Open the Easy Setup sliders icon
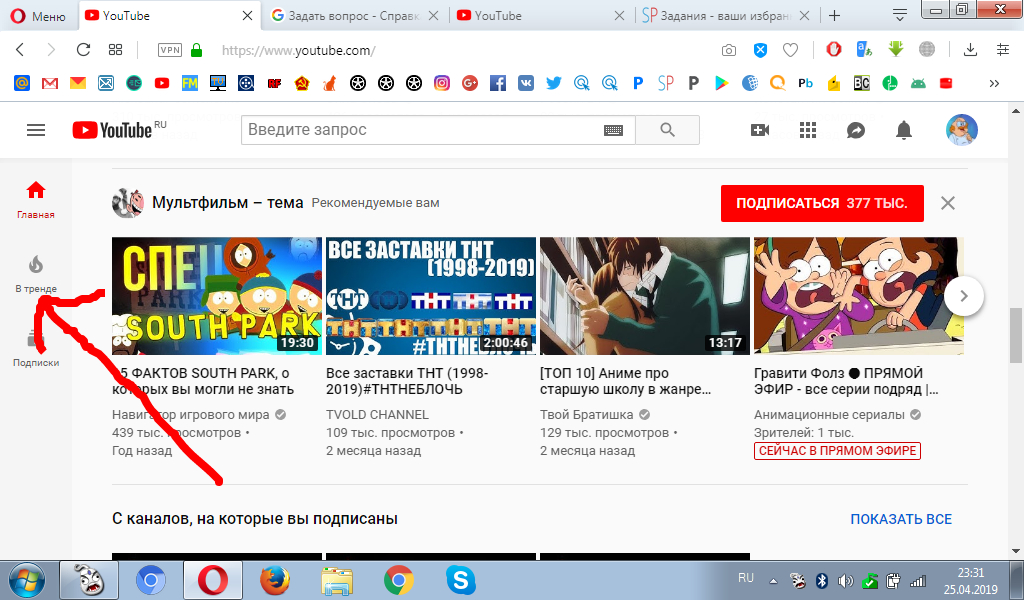The width and height of the screenshot is (1024, 600). click(1003, 50)
